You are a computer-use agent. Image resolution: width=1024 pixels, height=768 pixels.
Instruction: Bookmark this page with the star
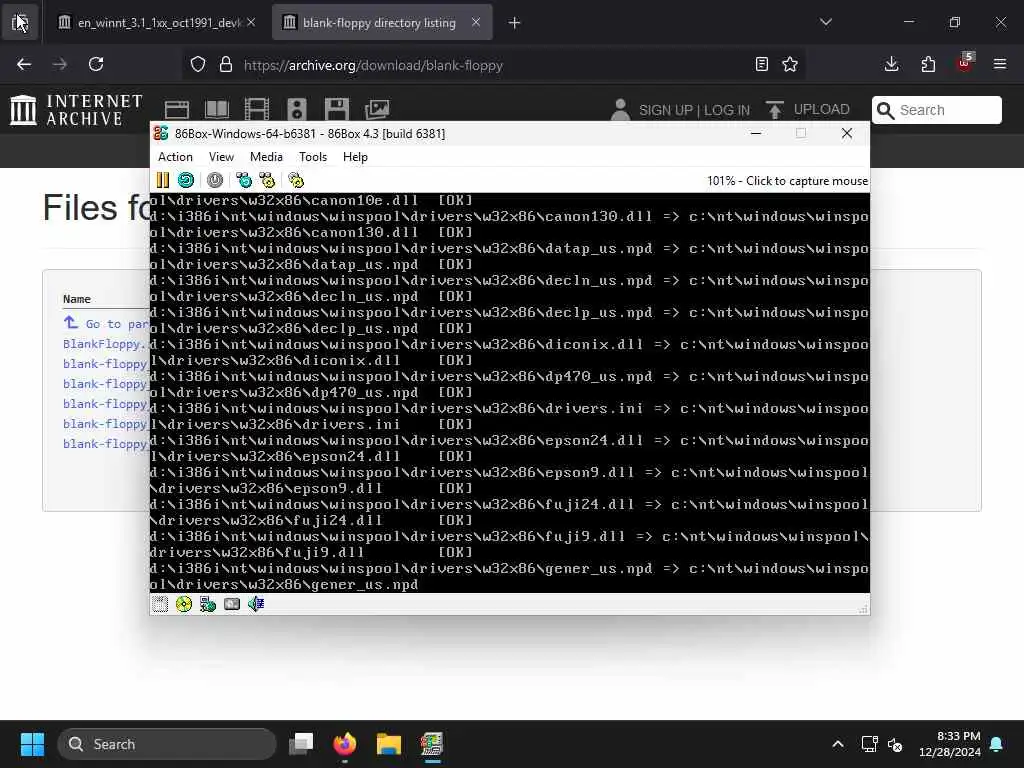pyautogui.click(x=790, y=64)
